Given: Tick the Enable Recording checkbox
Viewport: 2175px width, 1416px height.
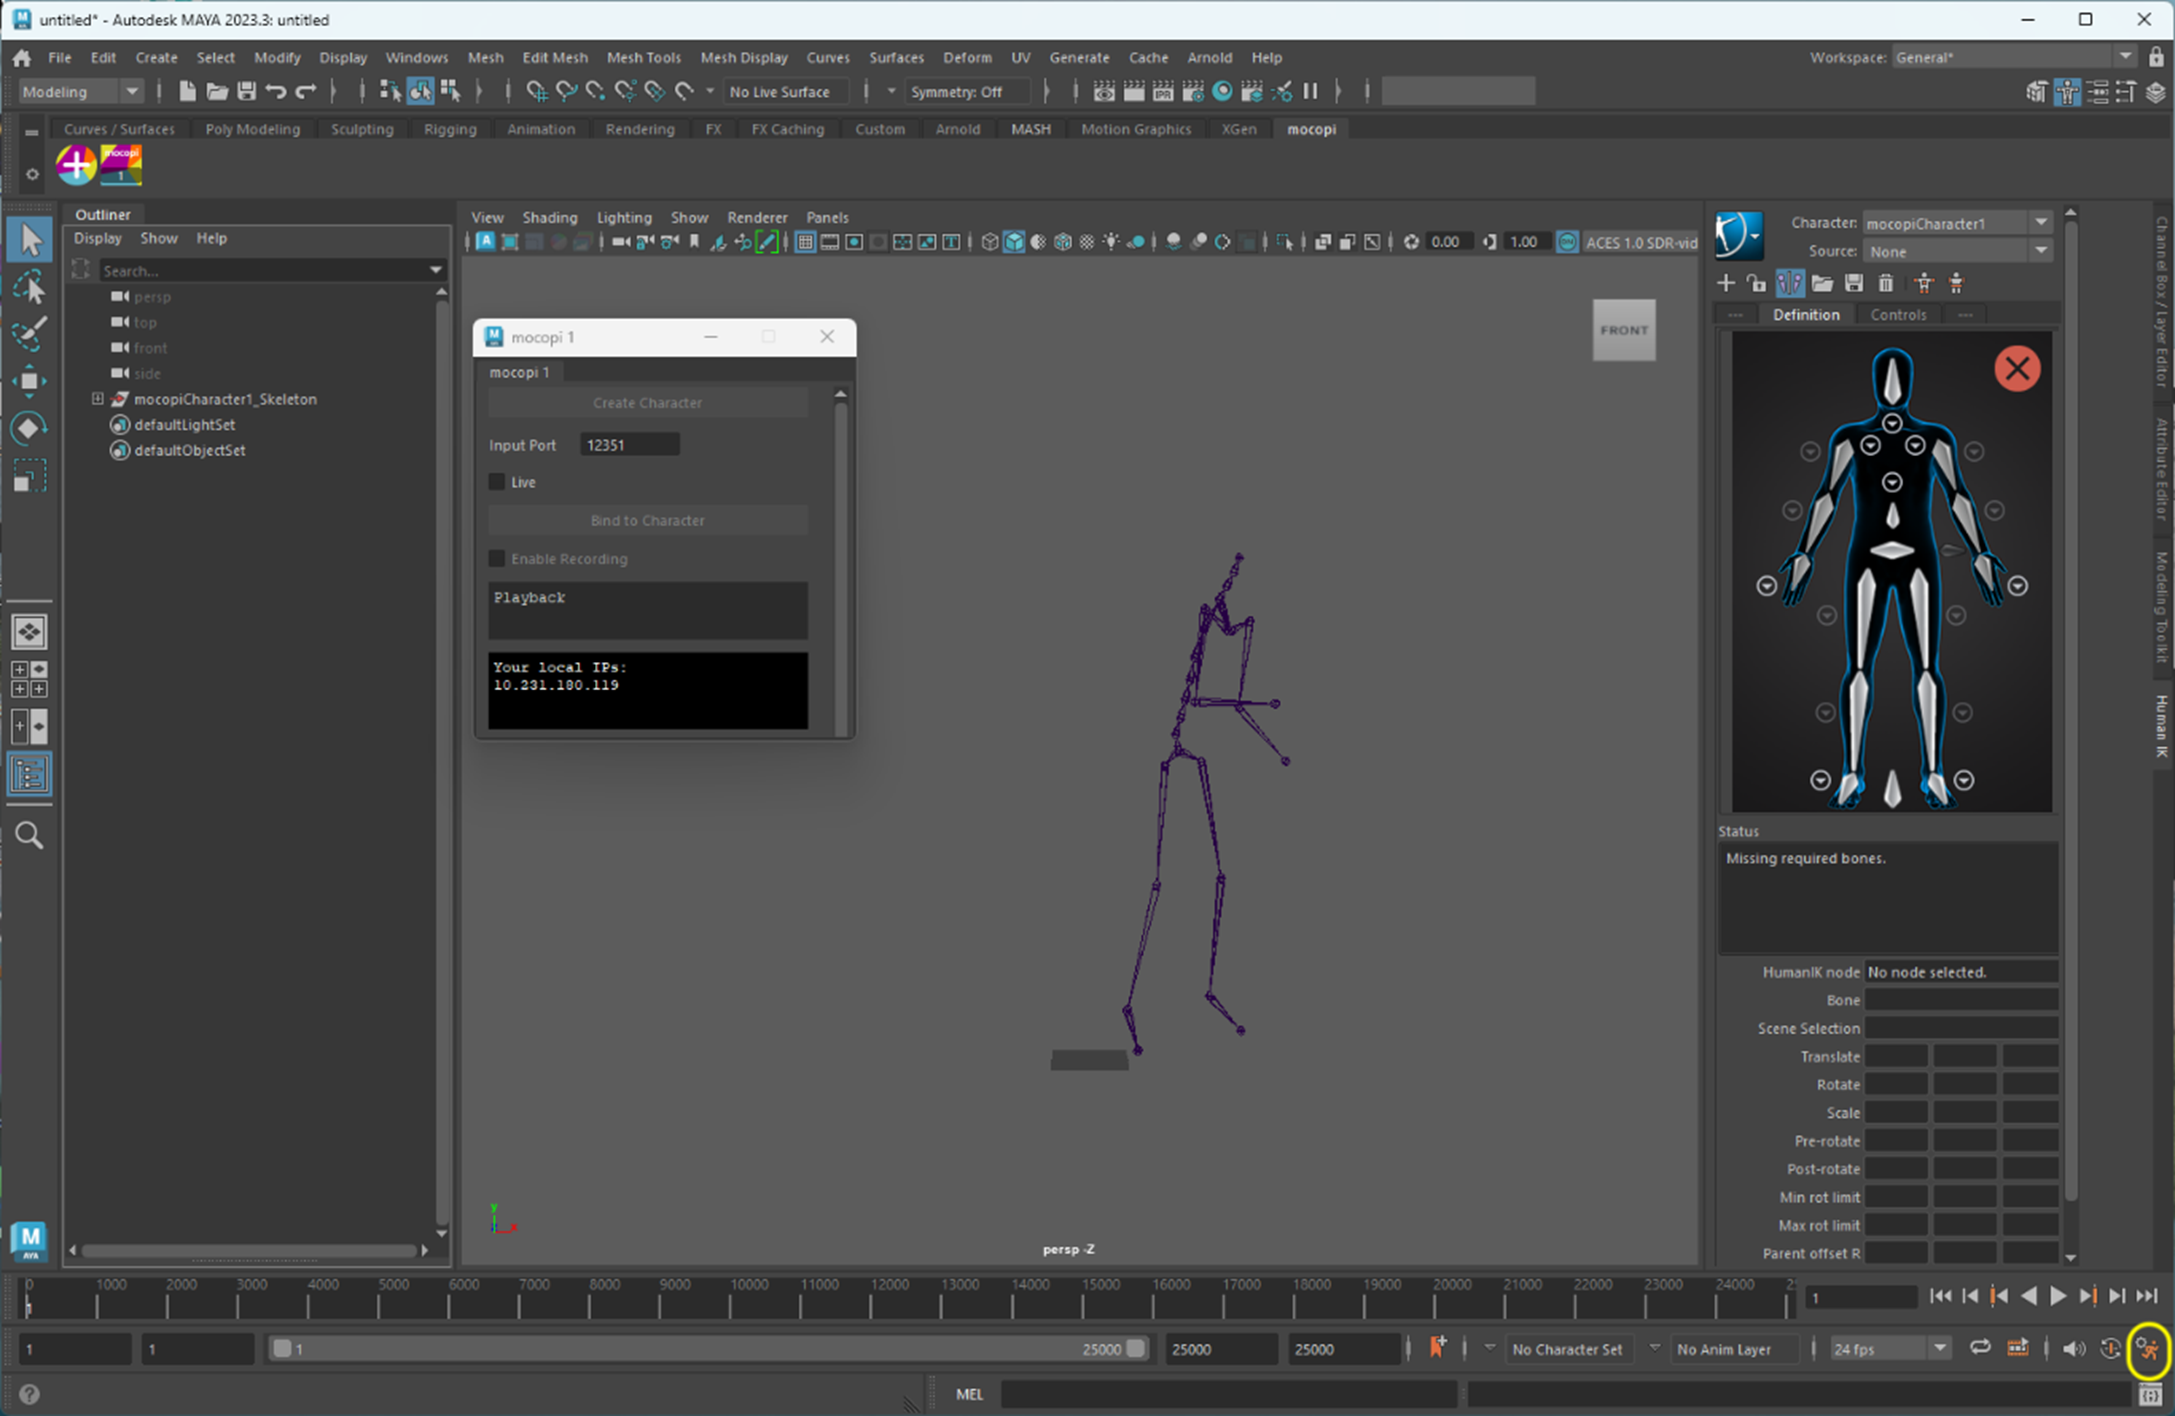Looking at the screenshot, I should pos(497,559).
